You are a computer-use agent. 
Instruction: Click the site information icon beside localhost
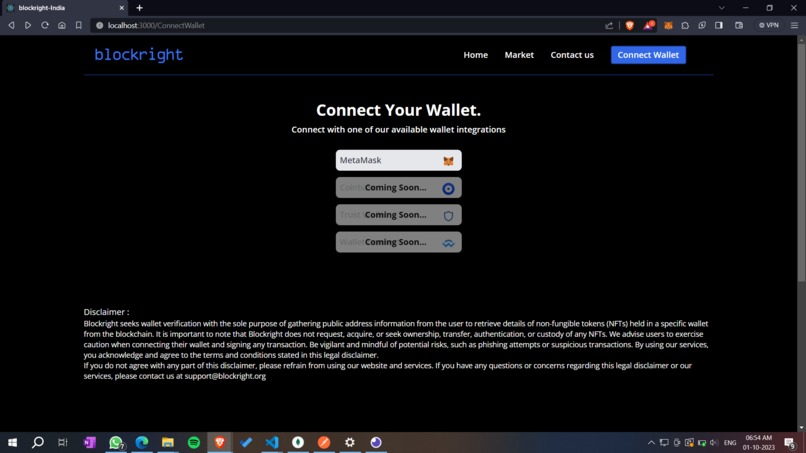click(x=100, y=25)
